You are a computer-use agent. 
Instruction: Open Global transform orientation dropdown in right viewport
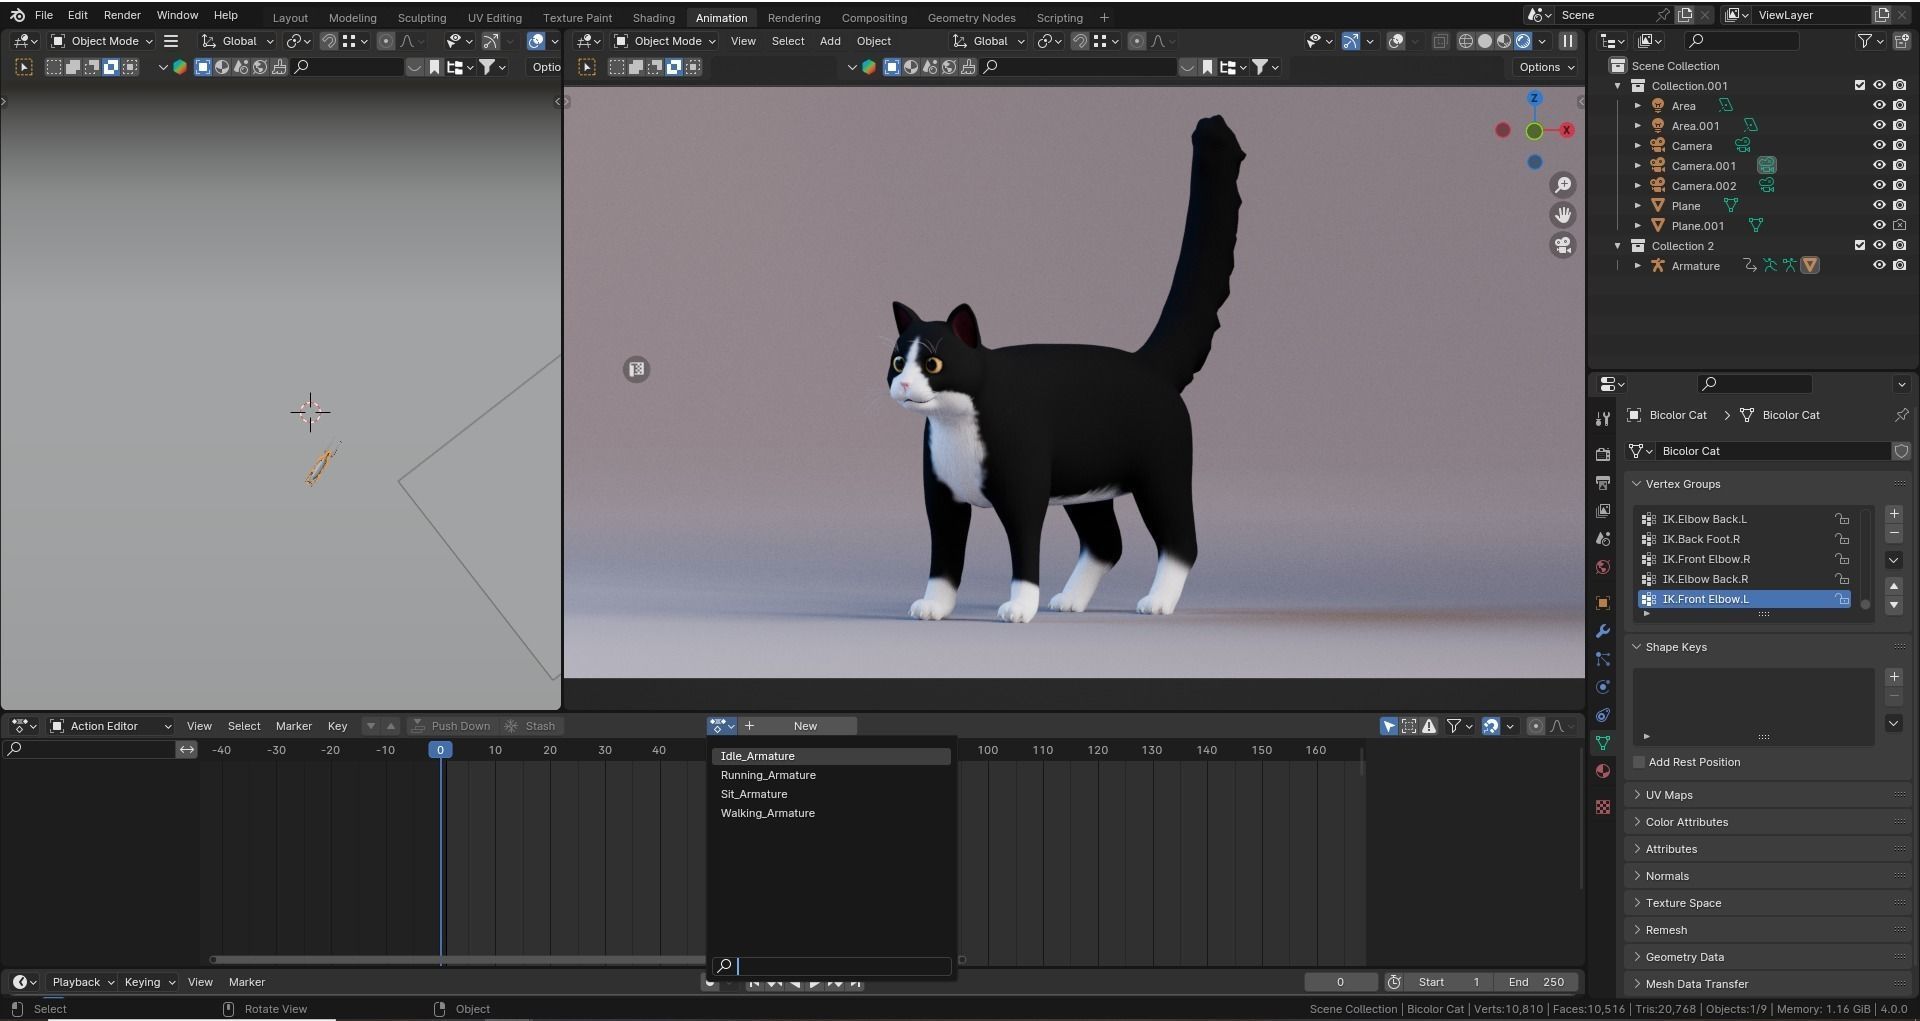pyautogui.click(x=989, y=41)
